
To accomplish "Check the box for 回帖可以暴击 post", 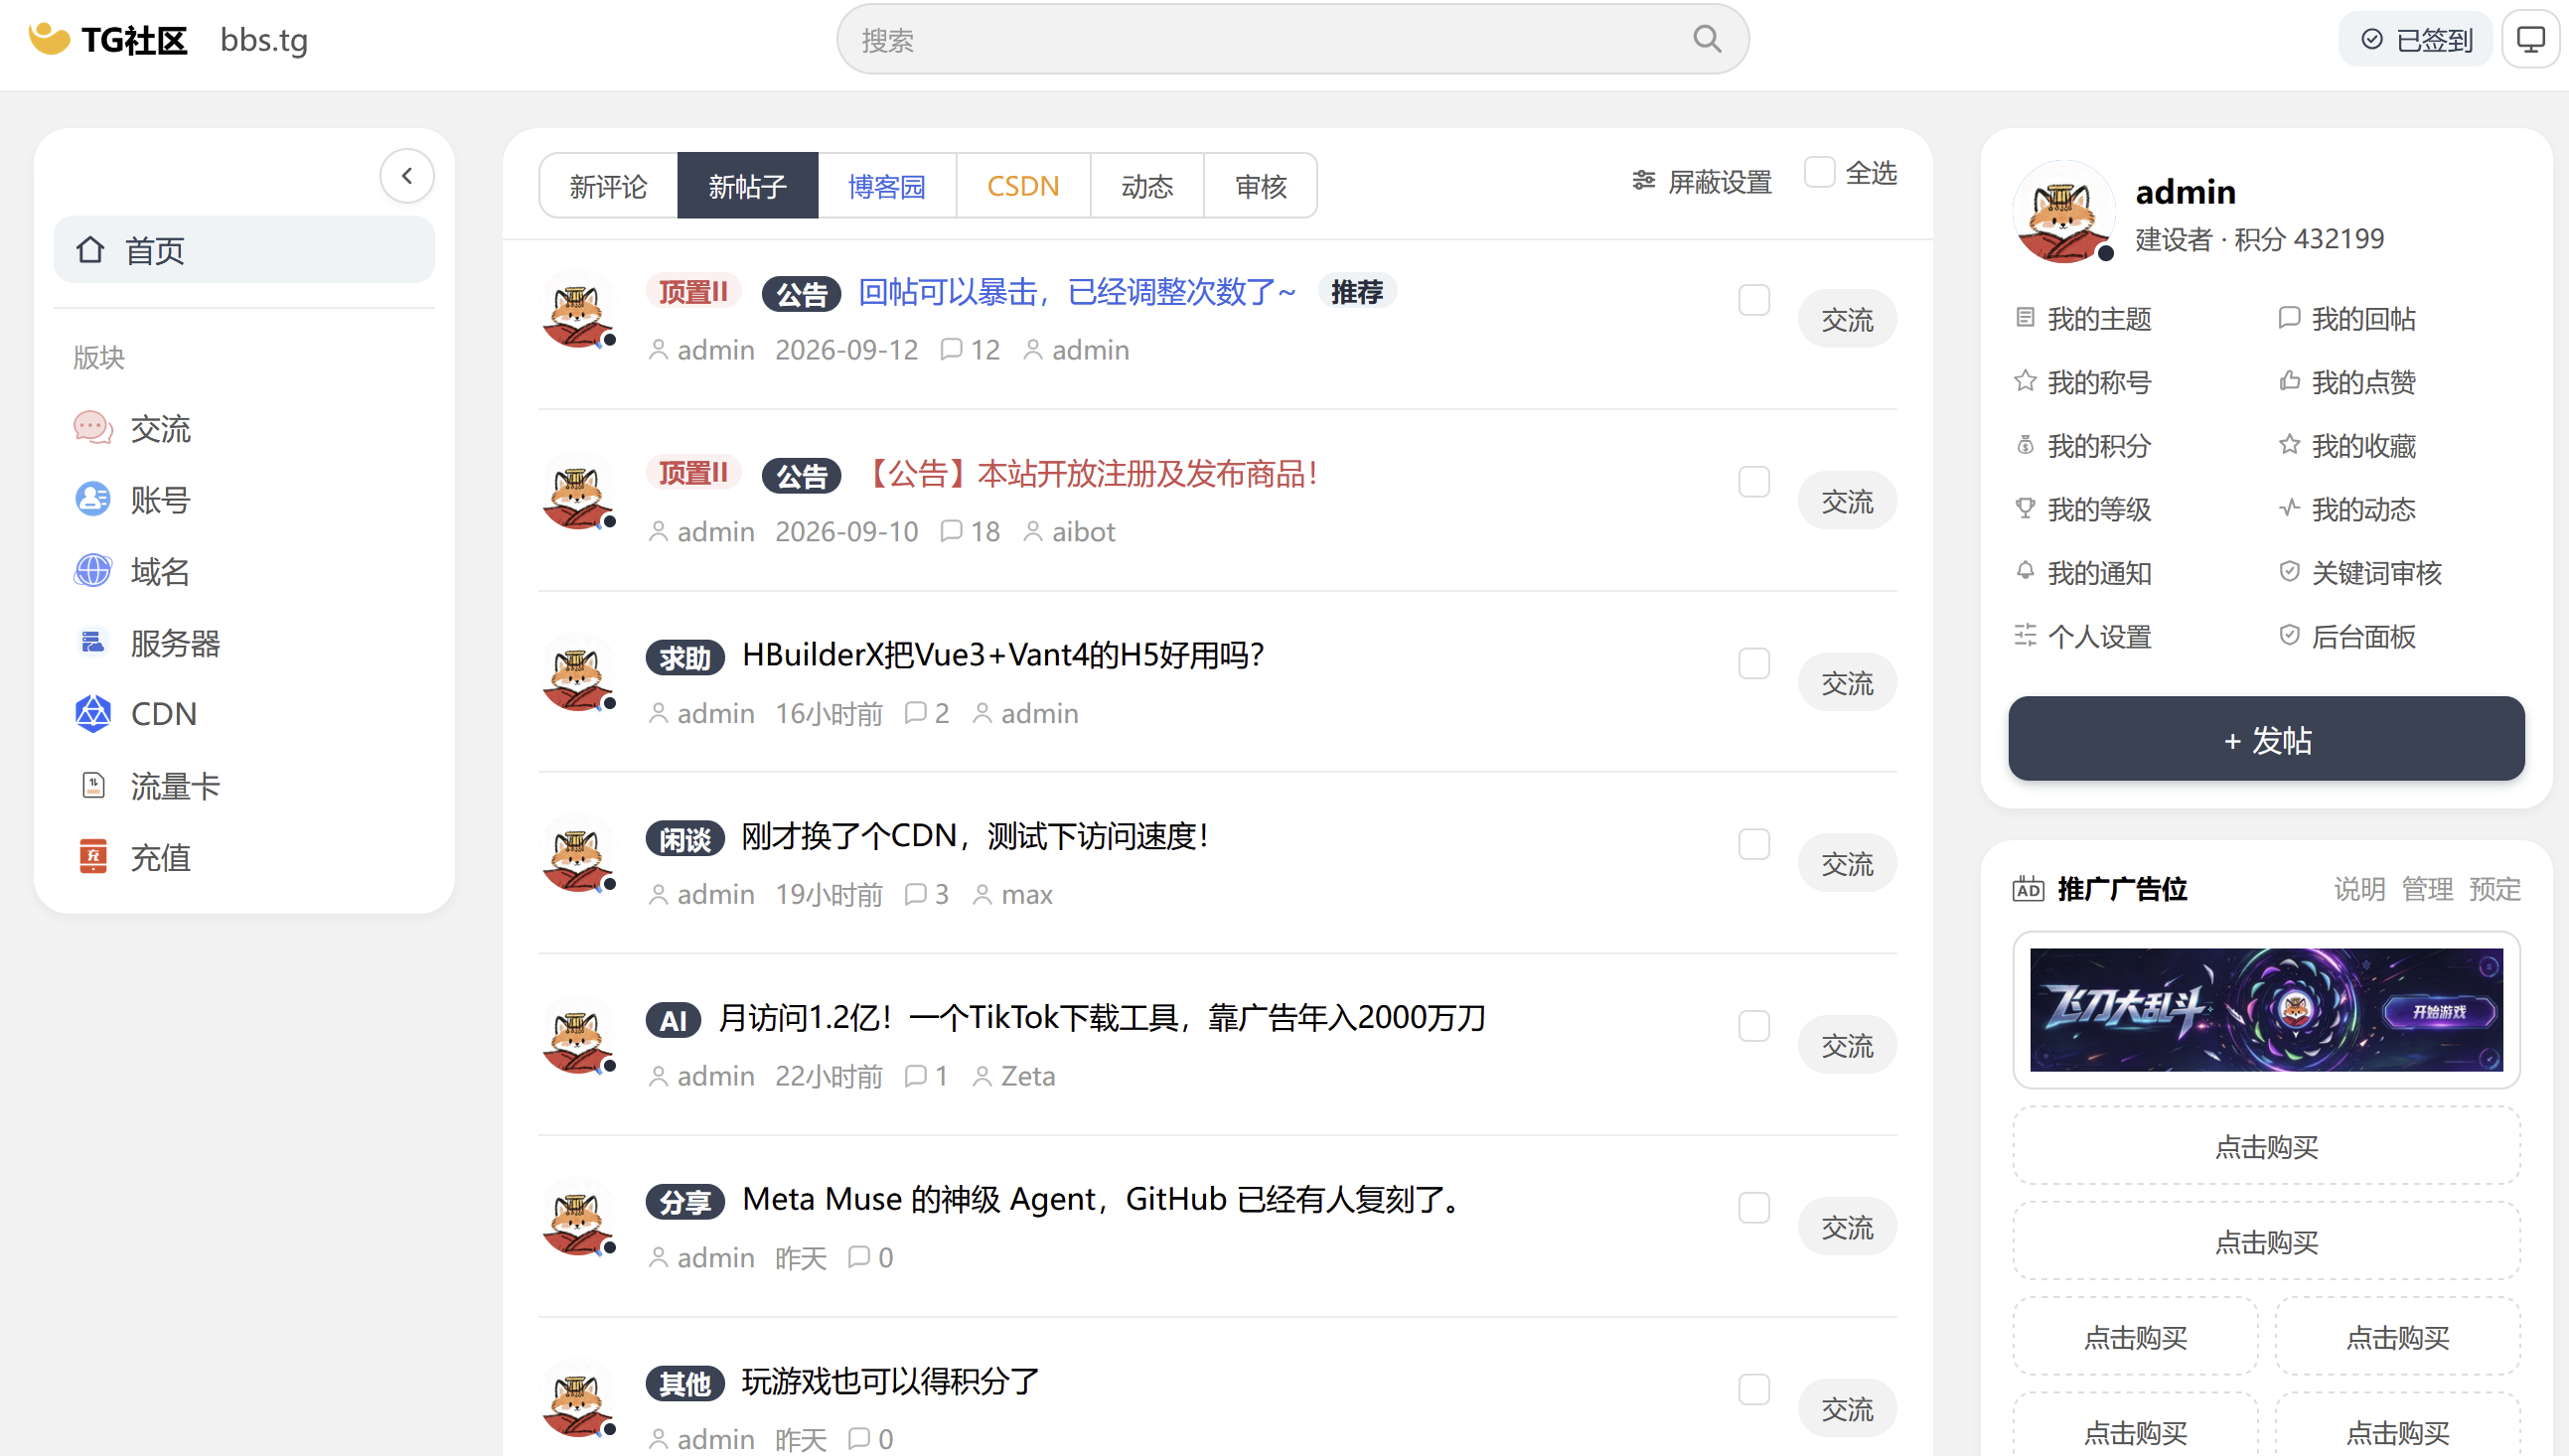I will point(1754,300).
